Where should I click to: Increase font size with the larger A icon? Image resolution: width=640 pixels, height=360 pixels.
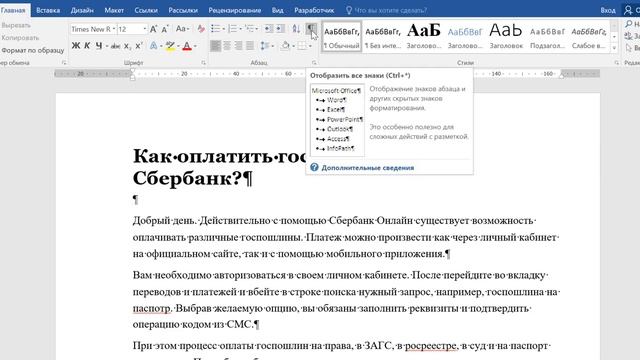tap(153, 29)
